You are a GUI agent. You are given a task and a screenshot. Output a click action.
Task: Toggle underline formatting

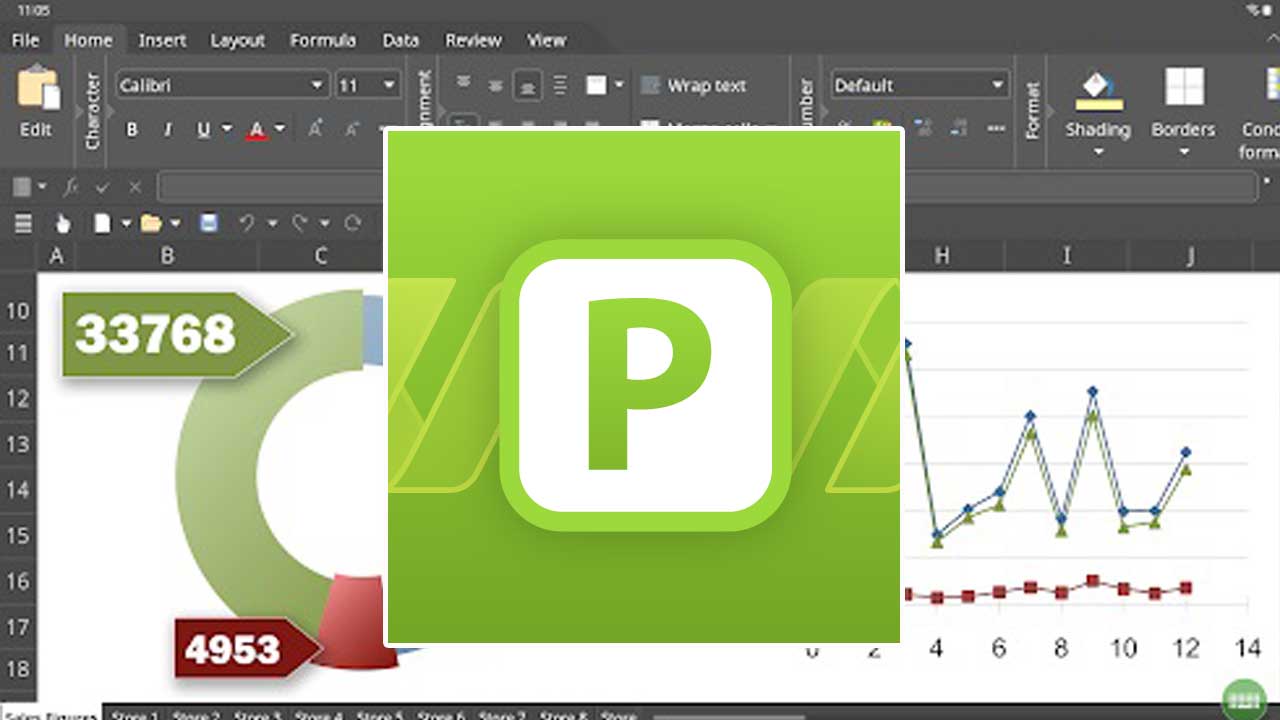(204, 130)
